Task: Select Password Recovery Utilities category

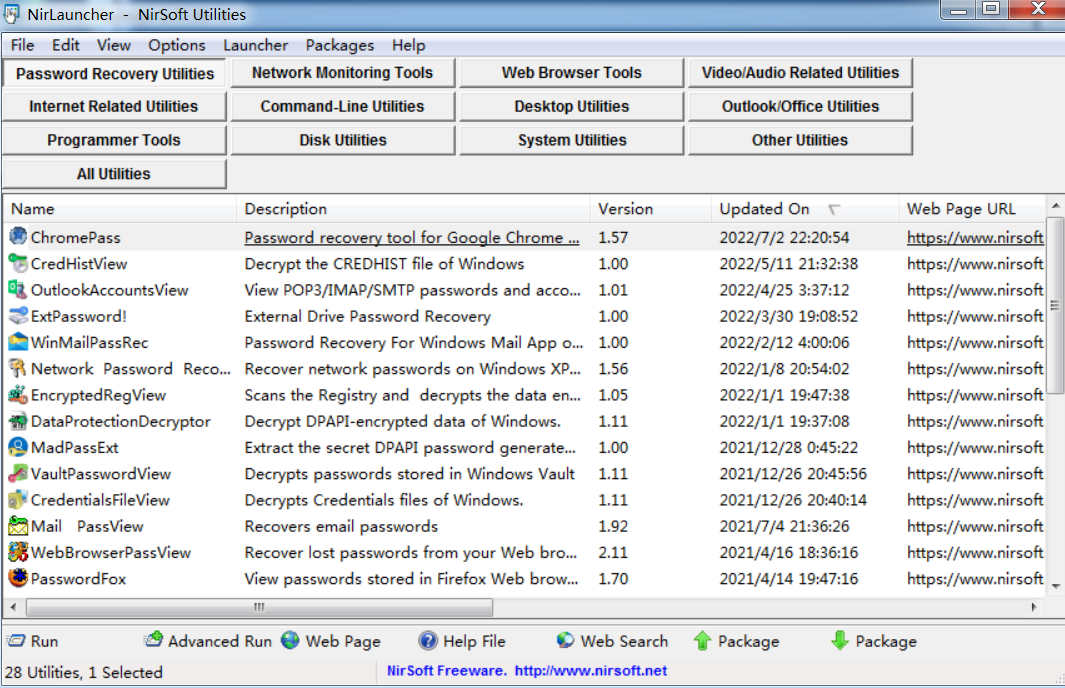Action: (x=115, y=73)
